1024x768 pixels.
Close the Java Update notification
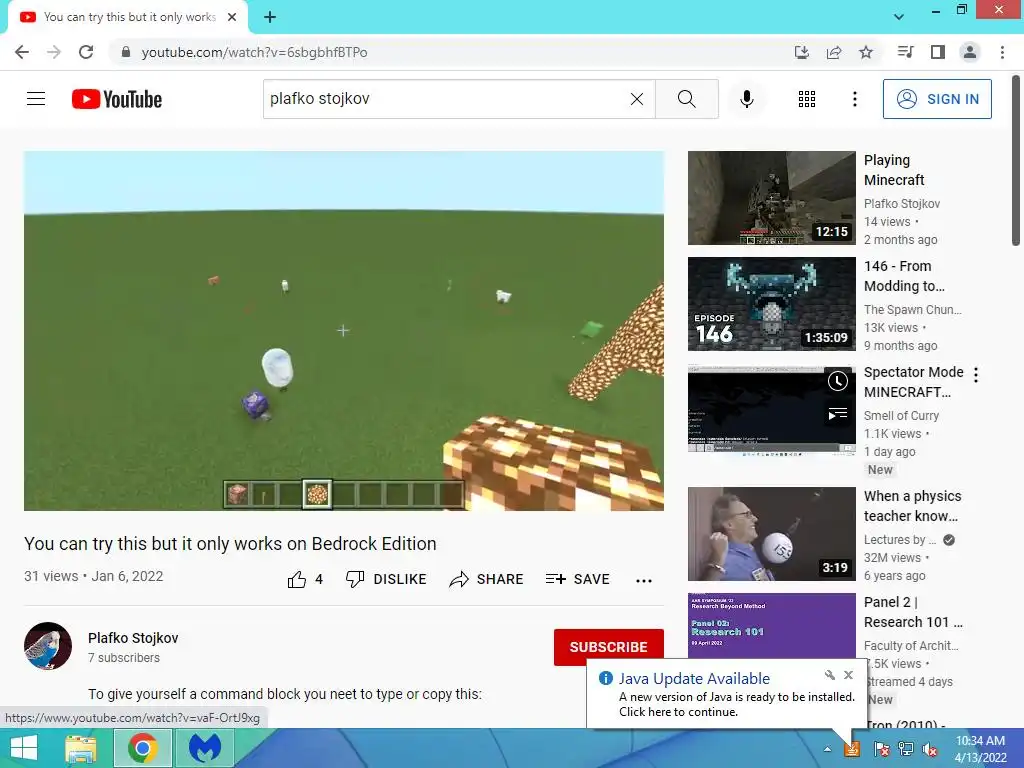click(848, 675)
